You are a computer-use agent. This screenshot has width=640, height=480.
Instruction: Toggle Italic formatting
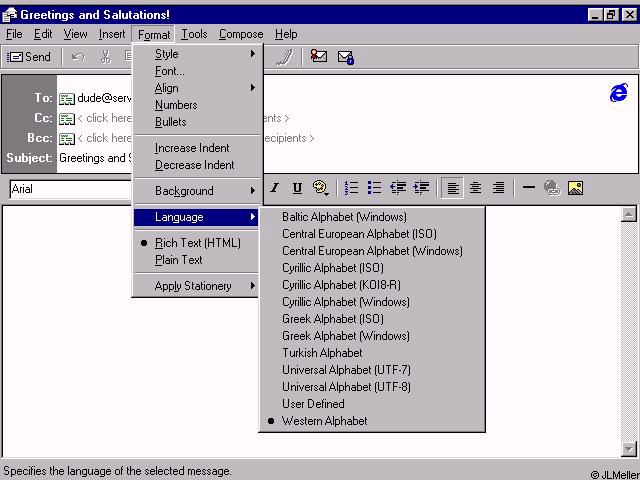(275, 188)
